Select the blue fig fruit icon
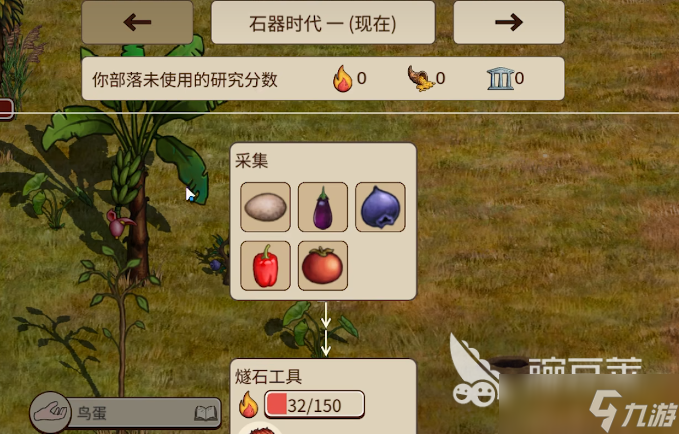The width and height of the screenshot is (679, 434). pos(380,207)
